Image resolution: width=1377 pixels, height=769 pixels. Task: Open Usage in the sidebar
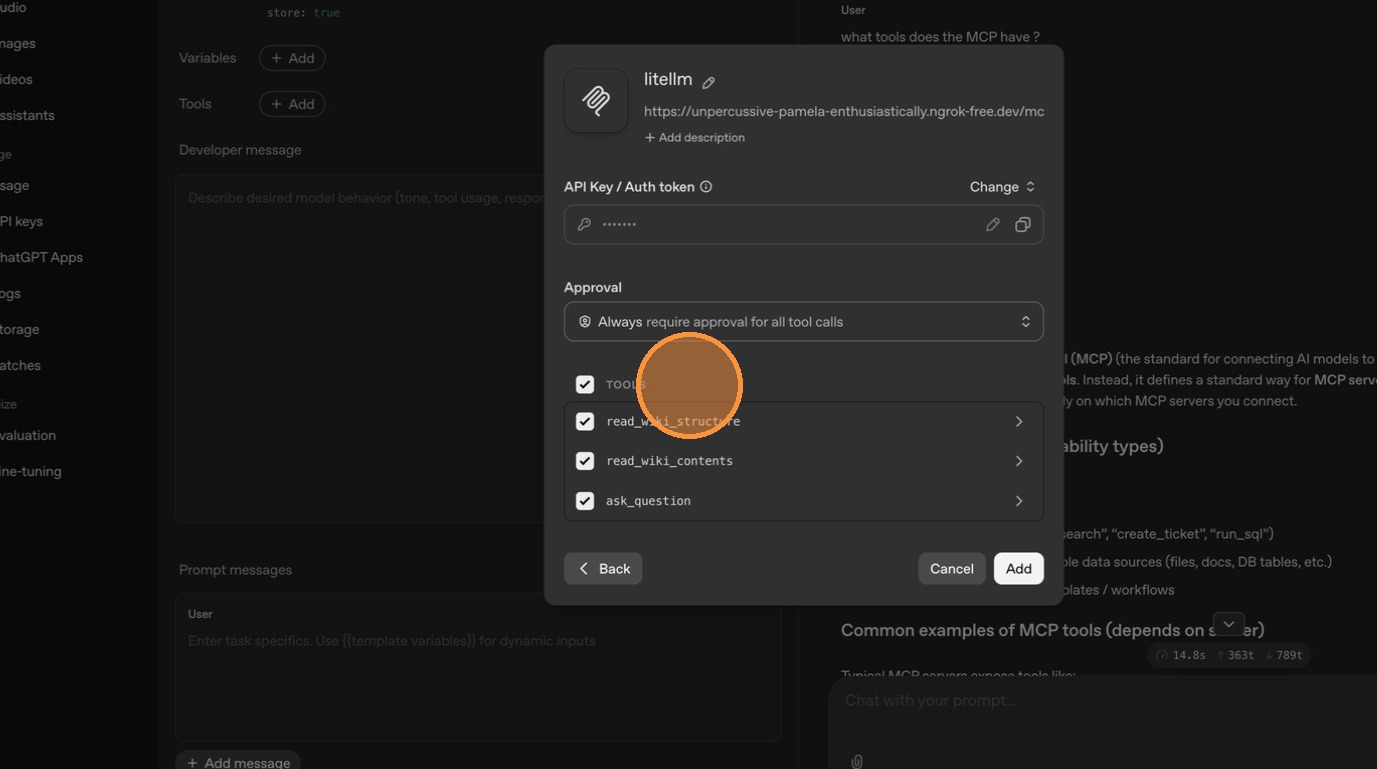point(14,185)
